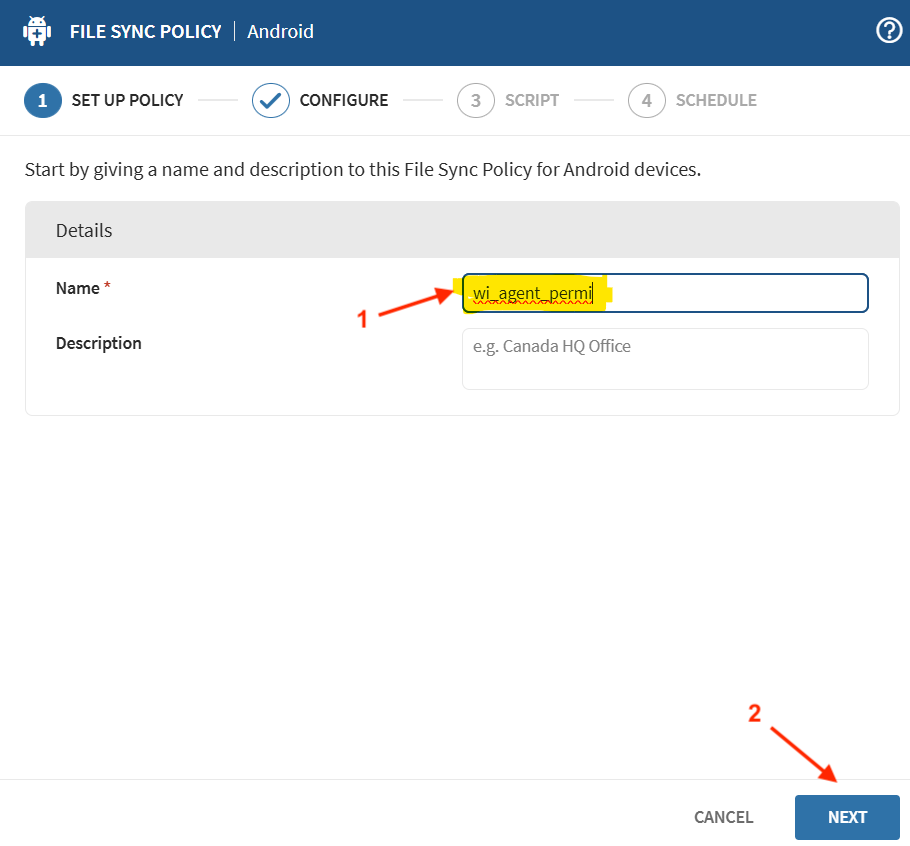Screen dimensions: 910x846
Task: Select the SCHEDULE step label
Action: (x=716, y=100)
